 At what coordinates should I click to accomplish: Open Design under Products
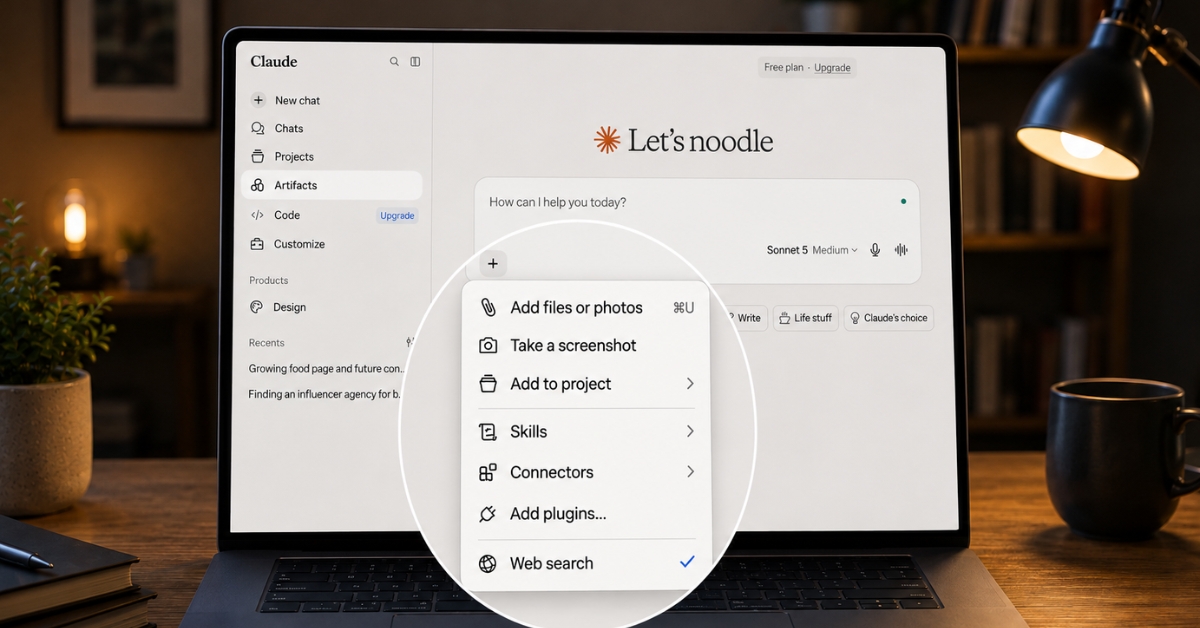[x=279, y=307]
